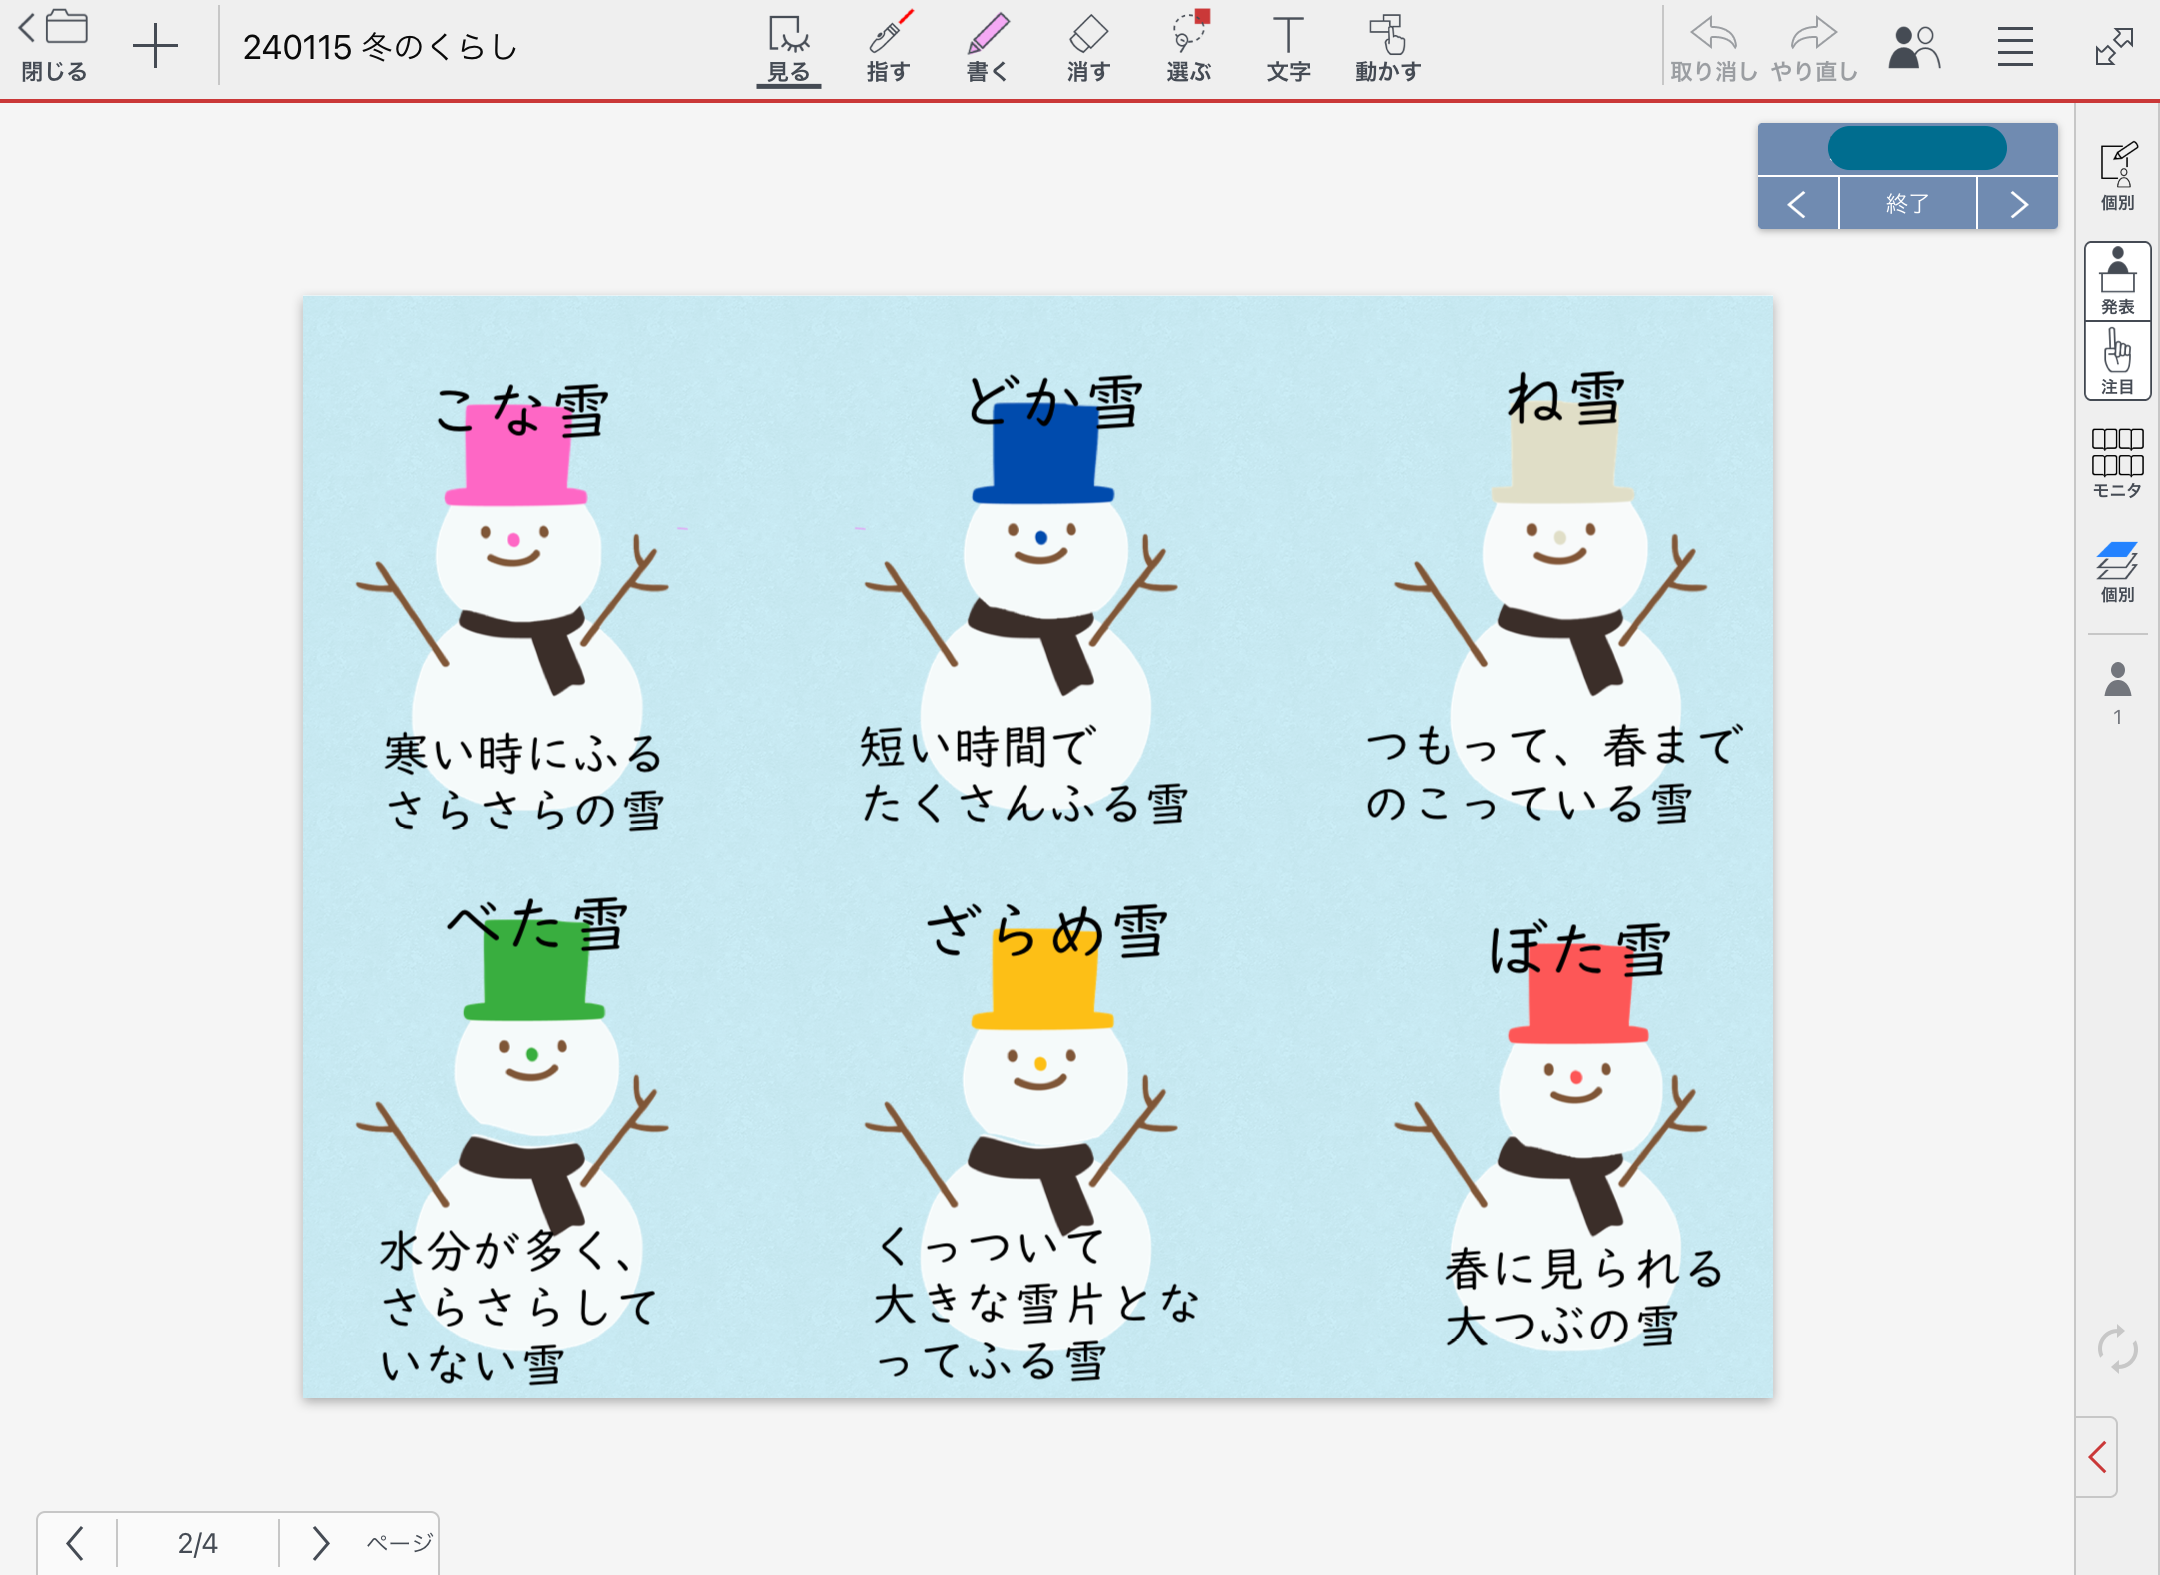This screenshot has width=2160, height=1575.
Task: Select the 消す eraser tool
Action: coord(1088,47)
